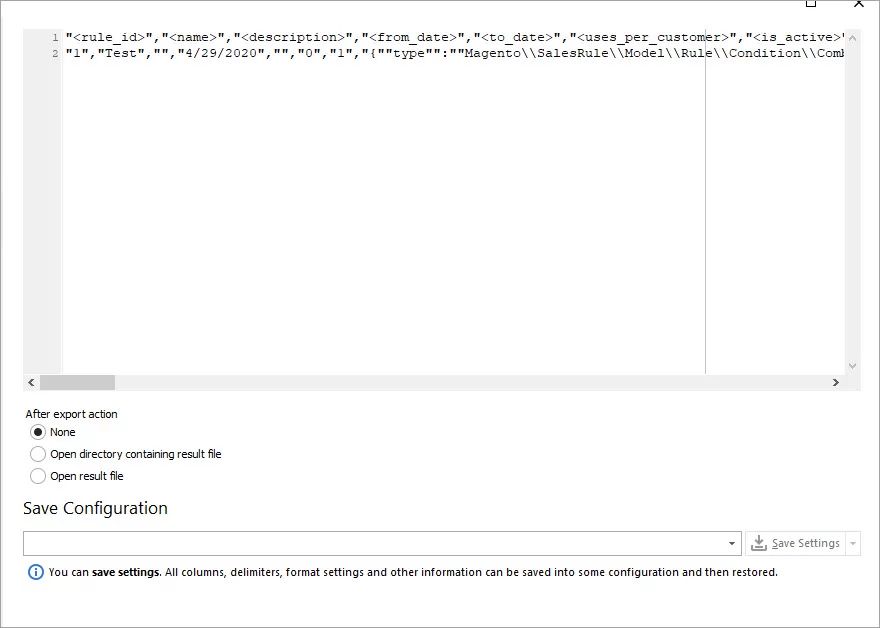Expand the Save Configuration combo box arrow
Viewport: 880px width, 628px height.
point(731,543)
